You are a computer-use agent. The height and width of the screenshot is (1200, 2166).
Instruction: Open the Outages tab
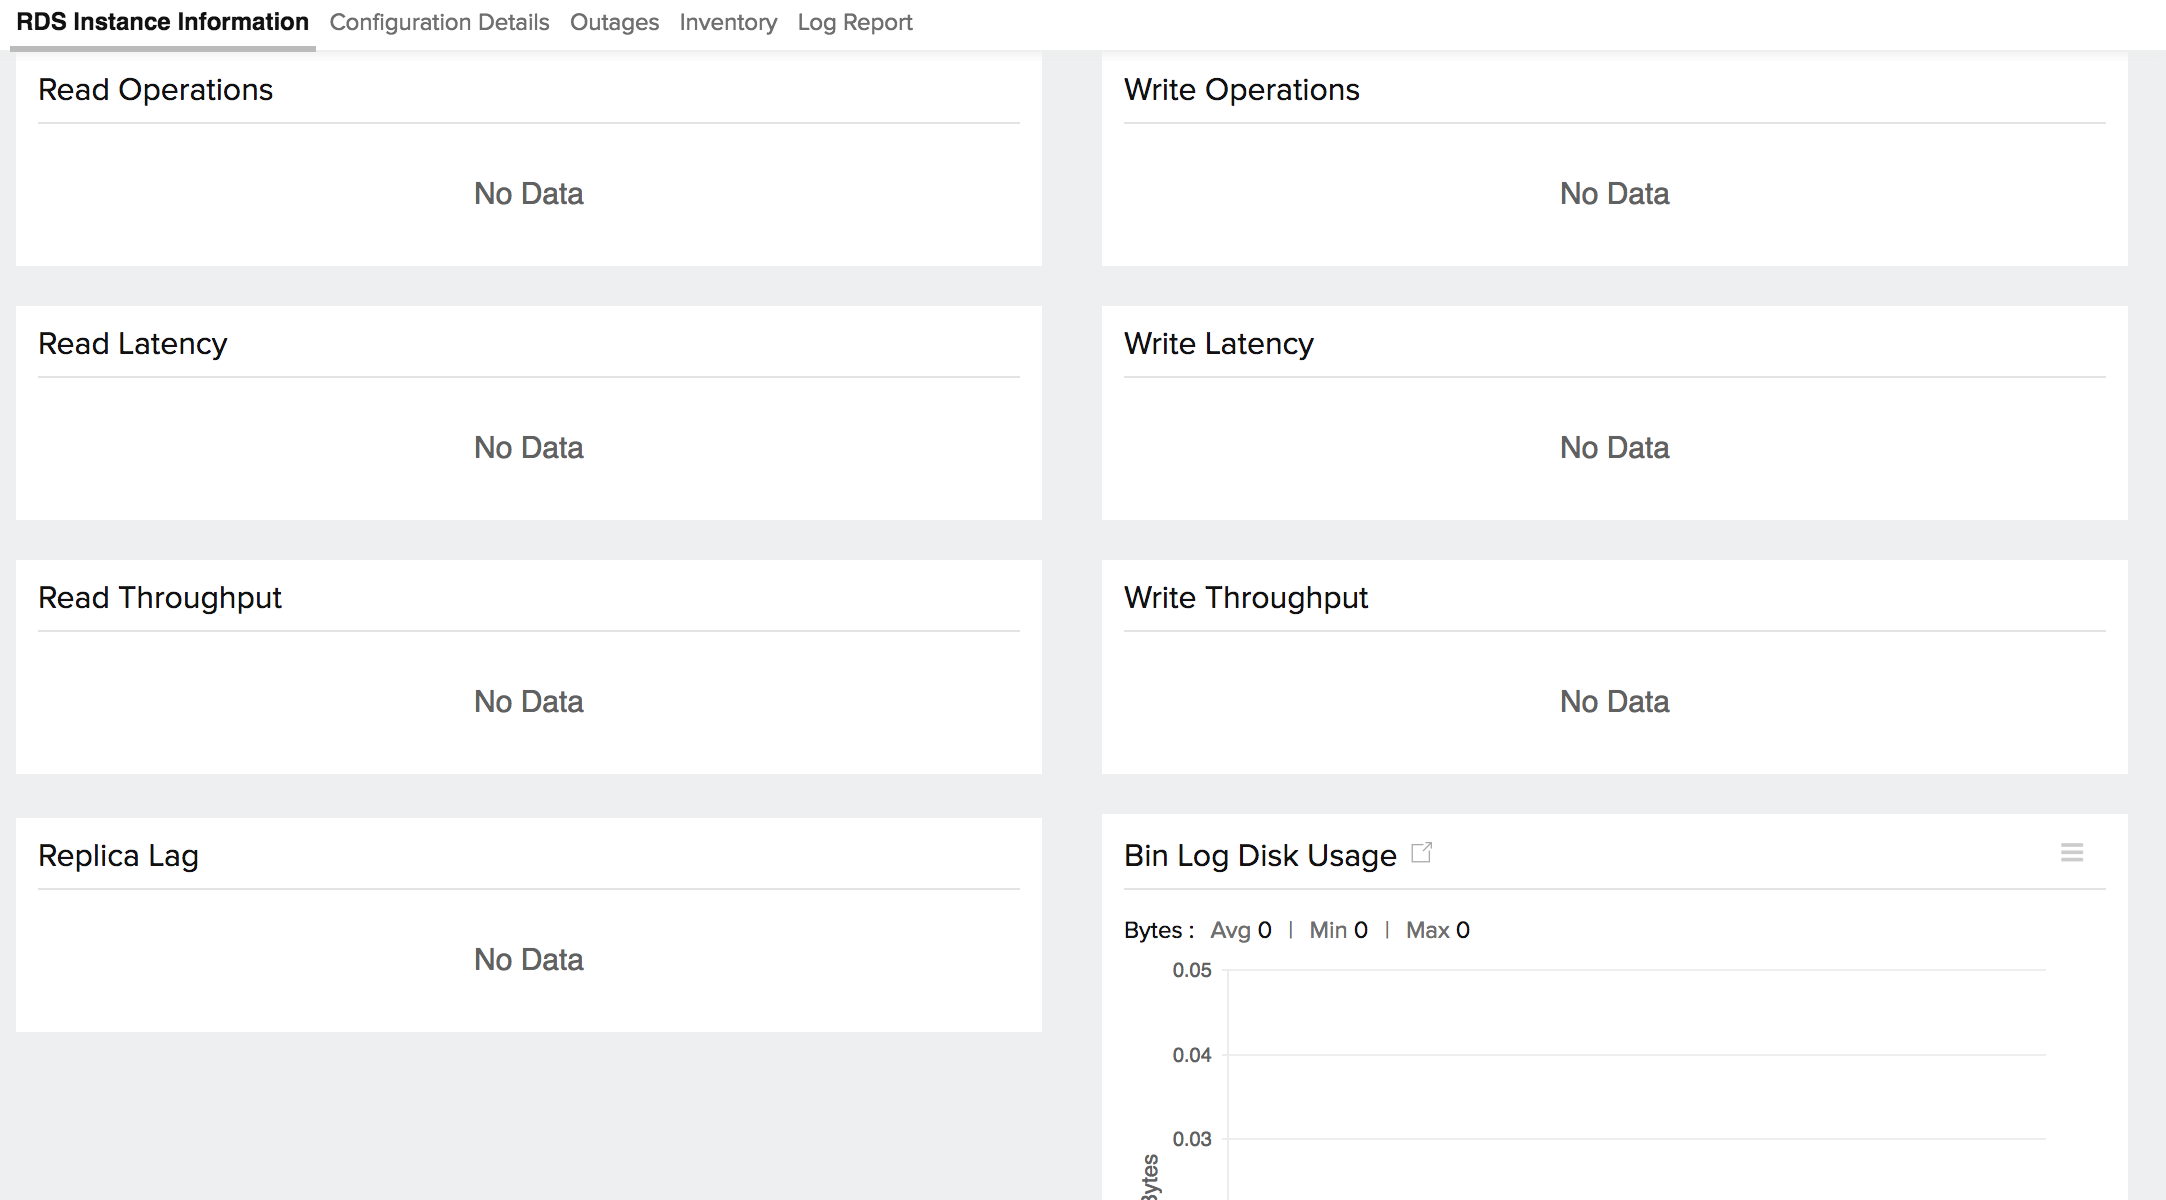[x=614, y=22]
